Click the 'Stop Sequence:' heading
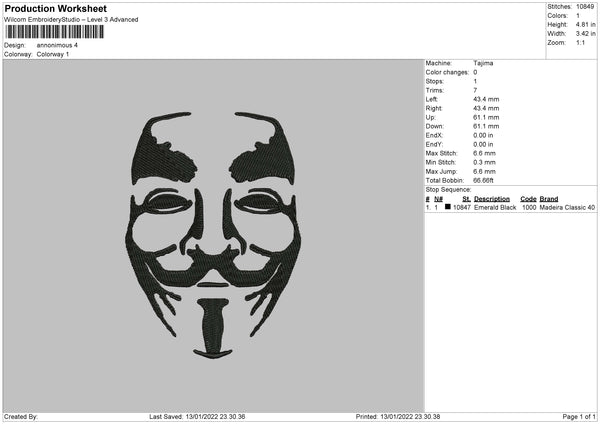 click(x=448, y=190)
